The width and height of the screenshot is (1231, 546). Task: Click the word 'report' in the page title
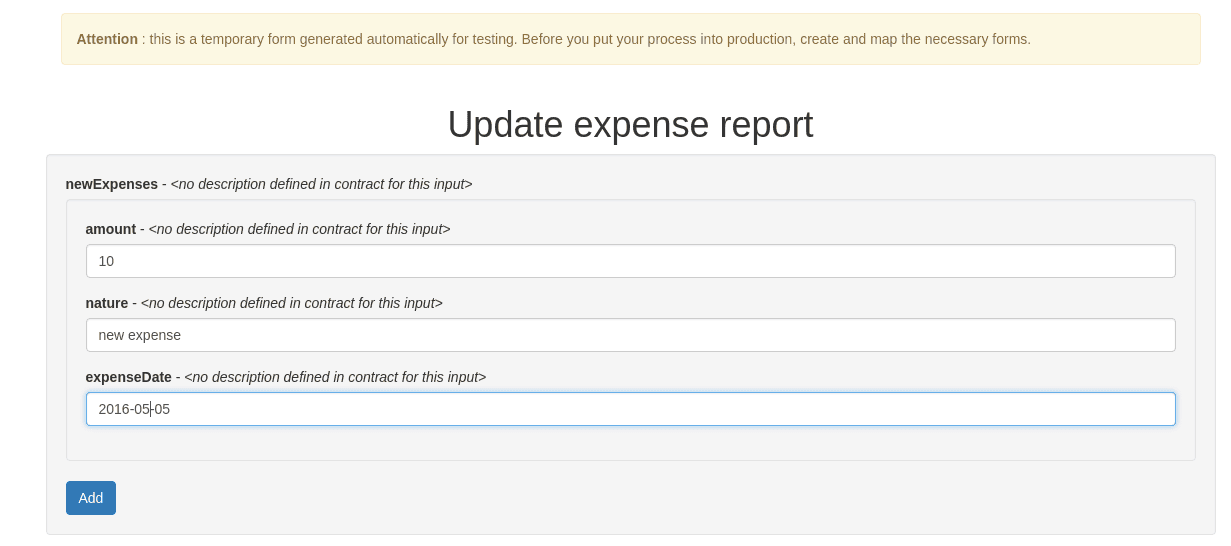coord(766,125)
